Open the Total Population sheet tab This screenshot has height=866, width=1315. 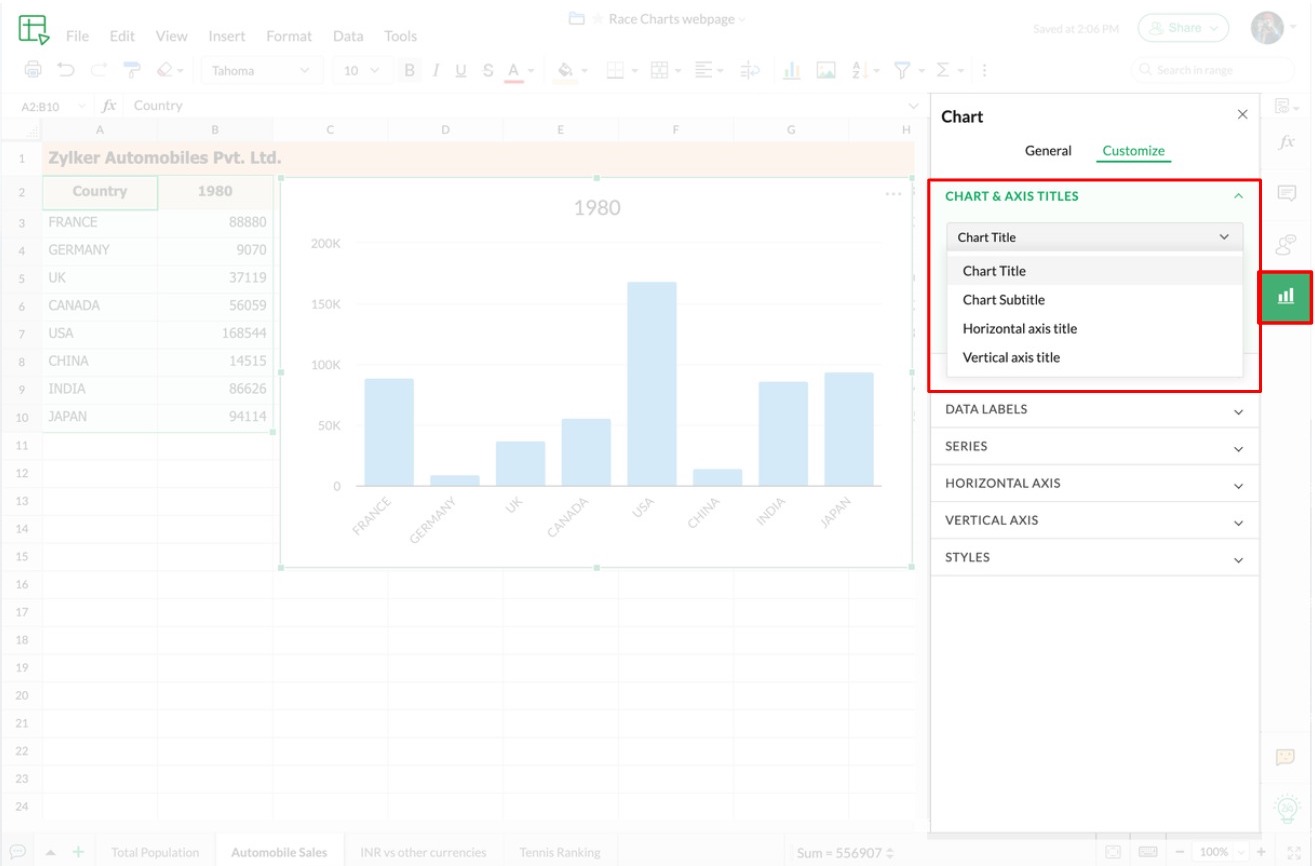[x=155, y=852]
